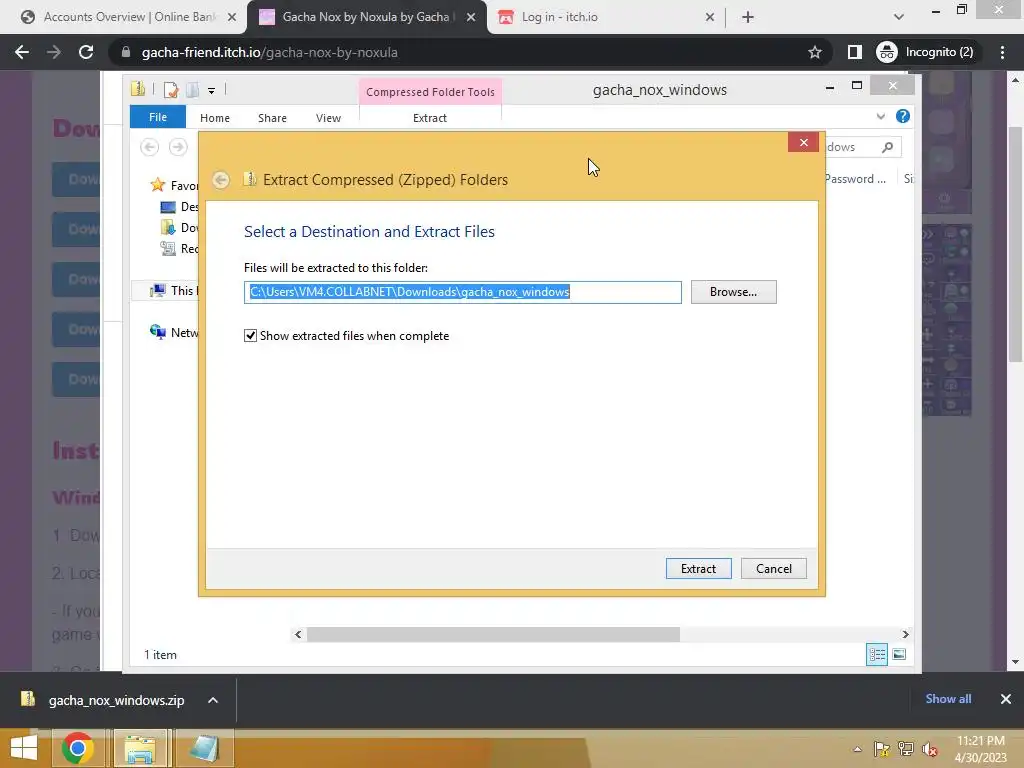1024x768 pixels.
Task: Open Incognito profile button
Action: pyautogui.click(x=925, y=52)
